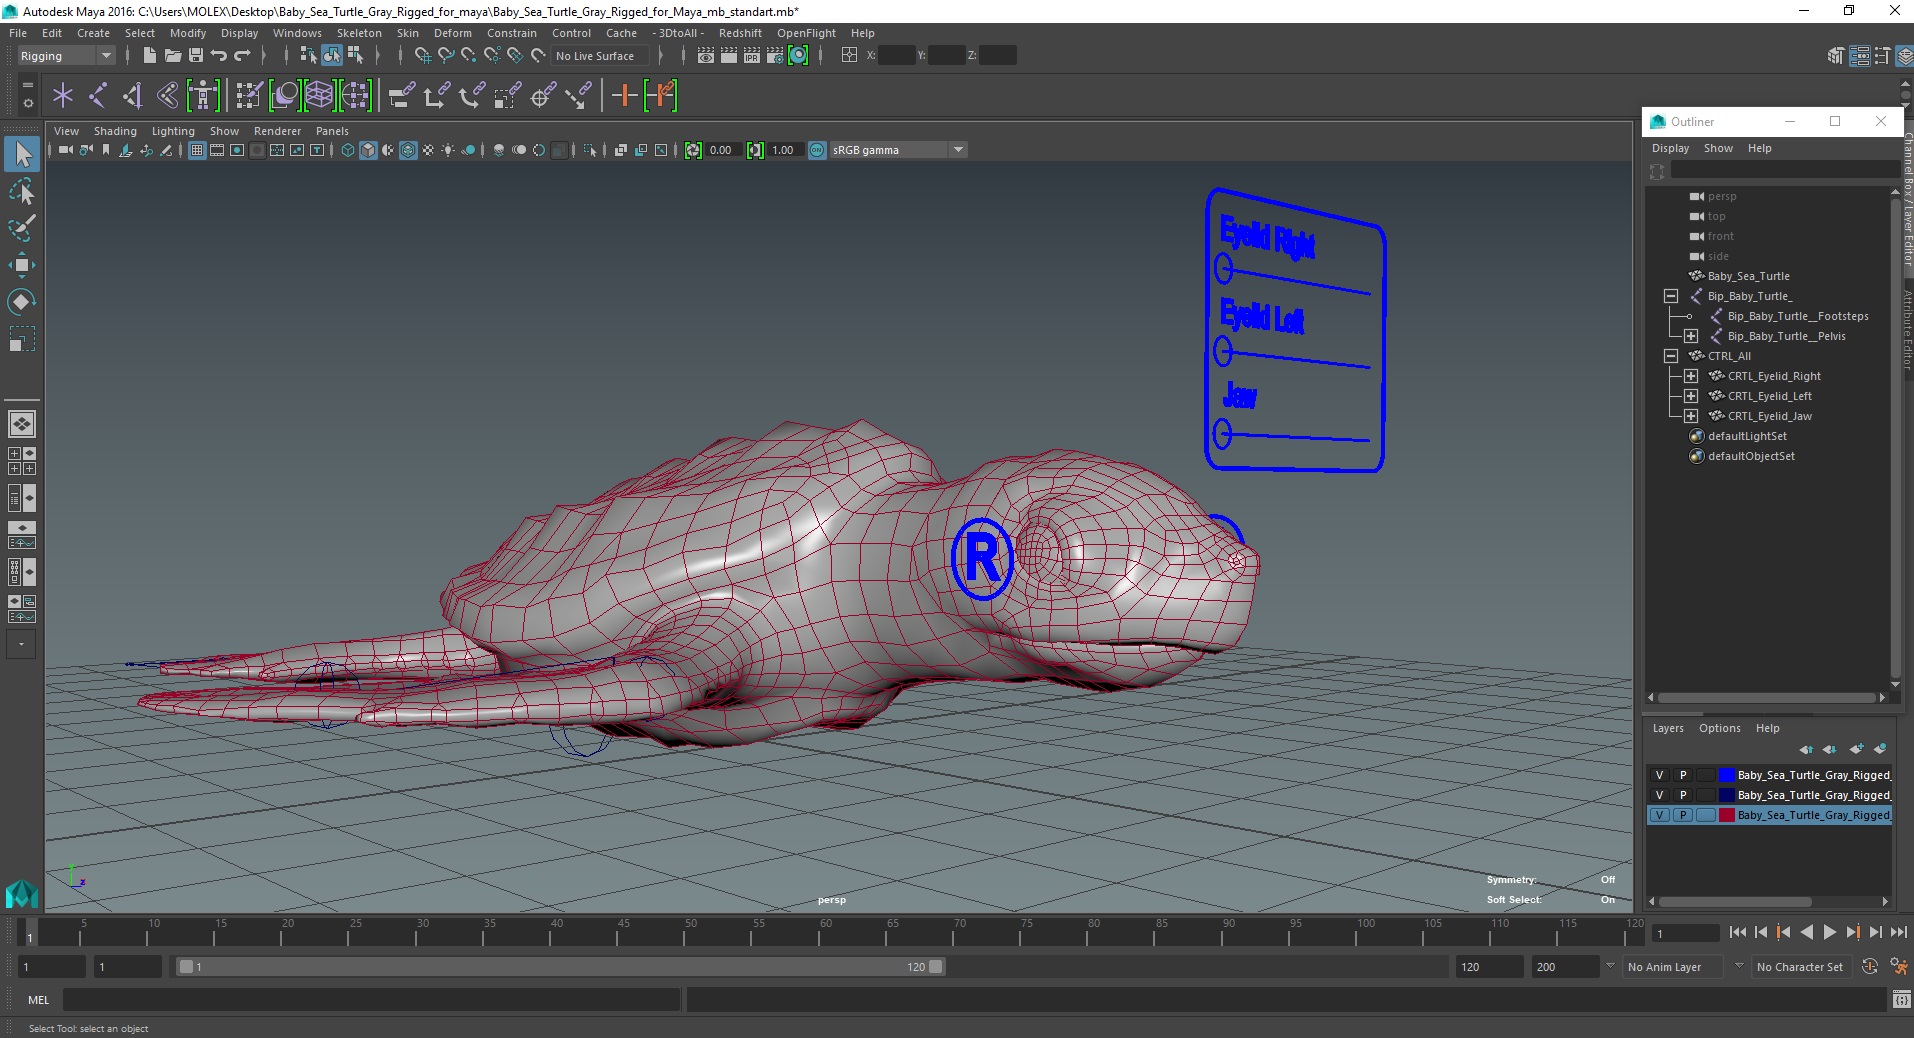The width and height of the screenshot is (1914, 1038).
Task: Click the HumanIK character shelf icon
Action: pyautogui.click(x=203, y=96)
